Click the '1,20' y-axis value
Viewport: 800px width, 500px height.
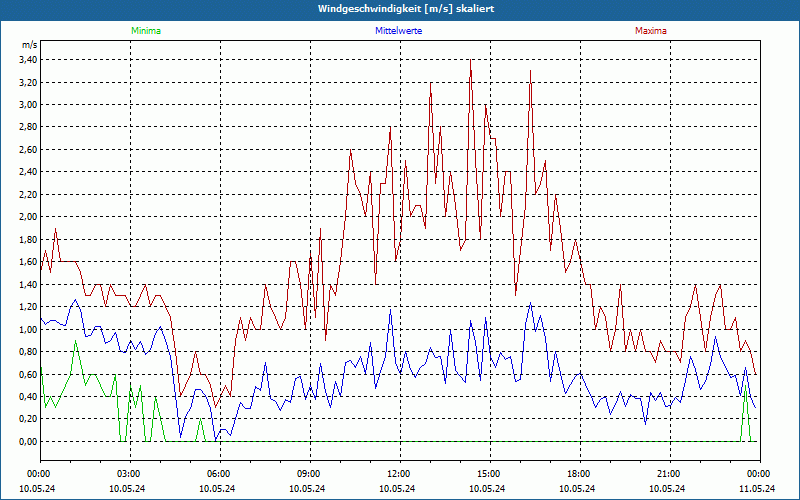click(x=29, y=307)
